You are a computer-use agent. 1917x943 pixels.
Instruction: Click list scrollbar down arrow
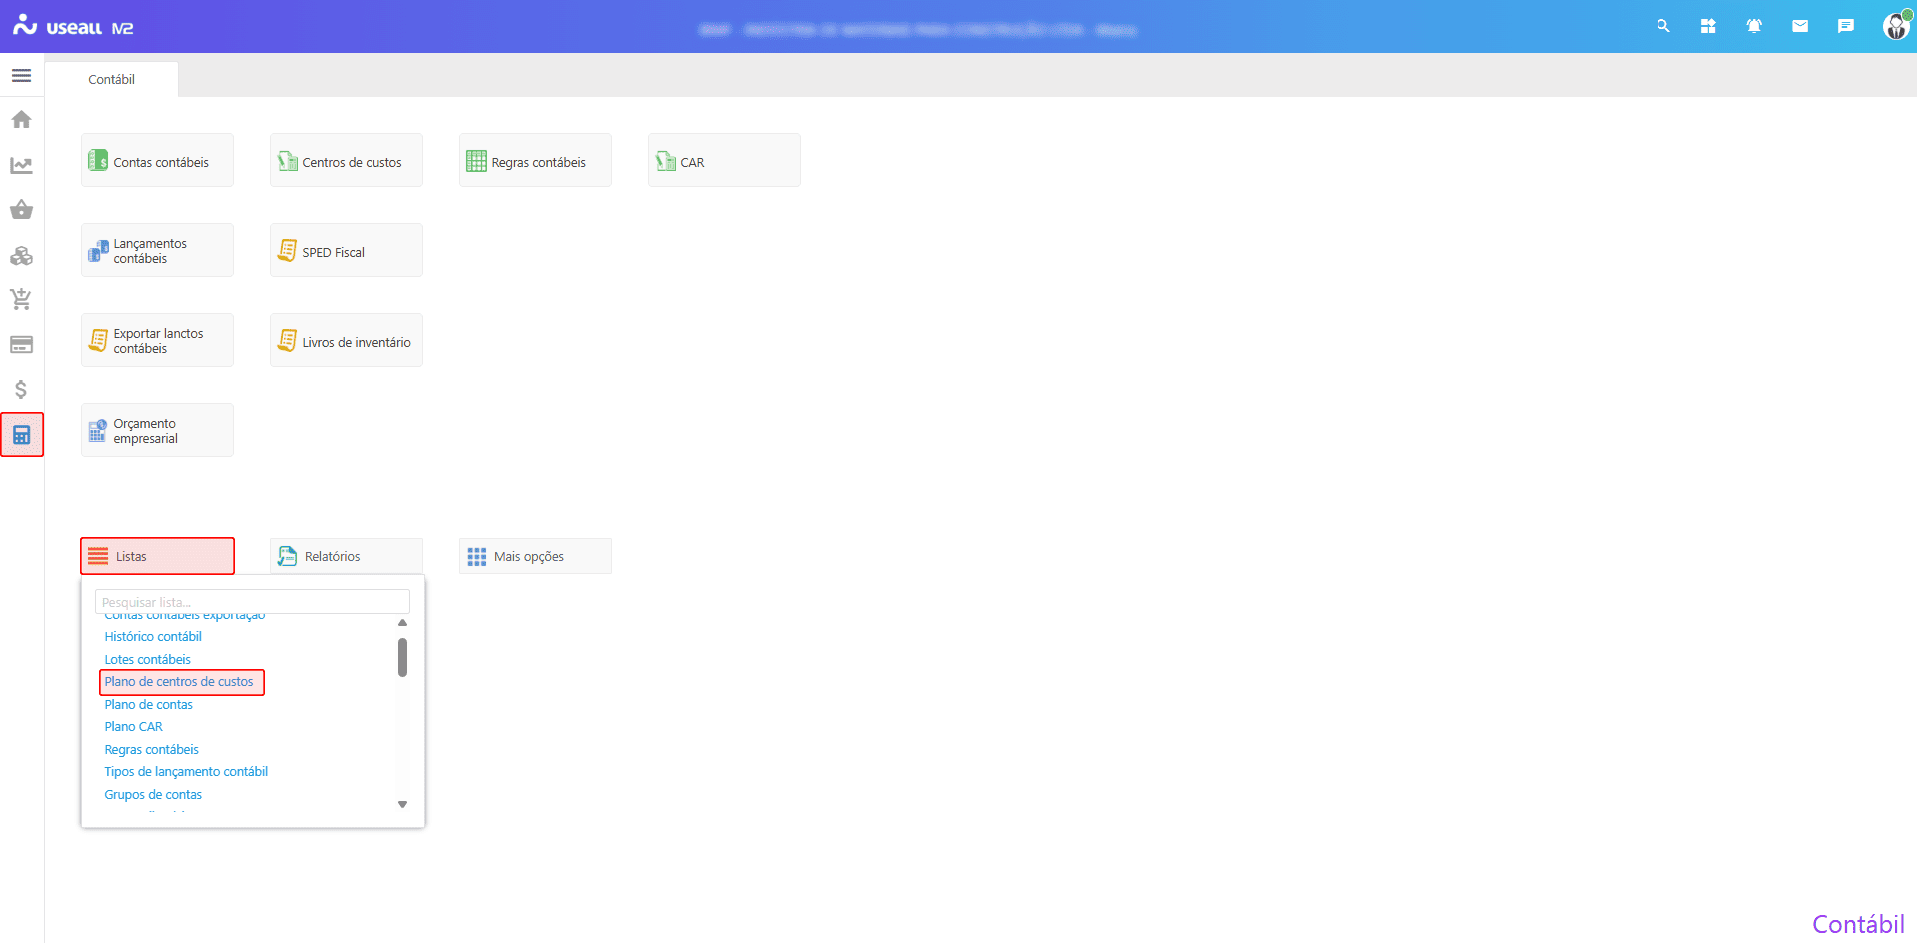(402, 804)
